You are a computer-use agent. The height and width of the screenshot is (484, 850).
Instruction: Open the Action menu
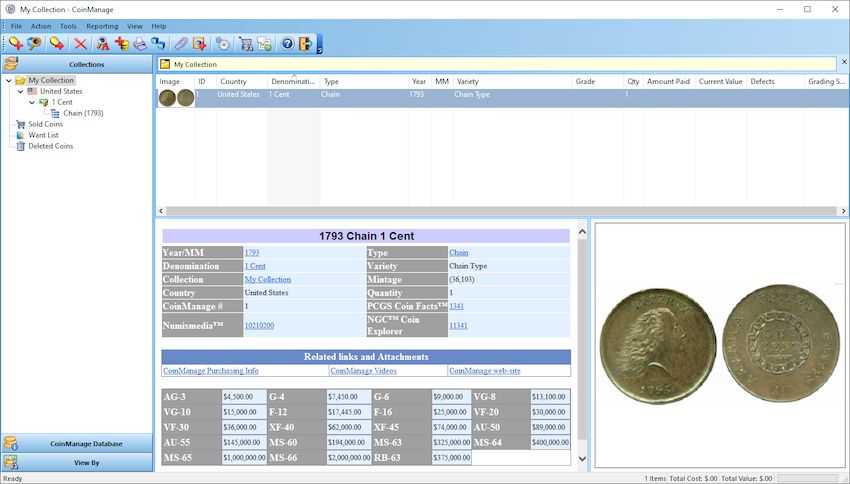click(x=41, y=26)
